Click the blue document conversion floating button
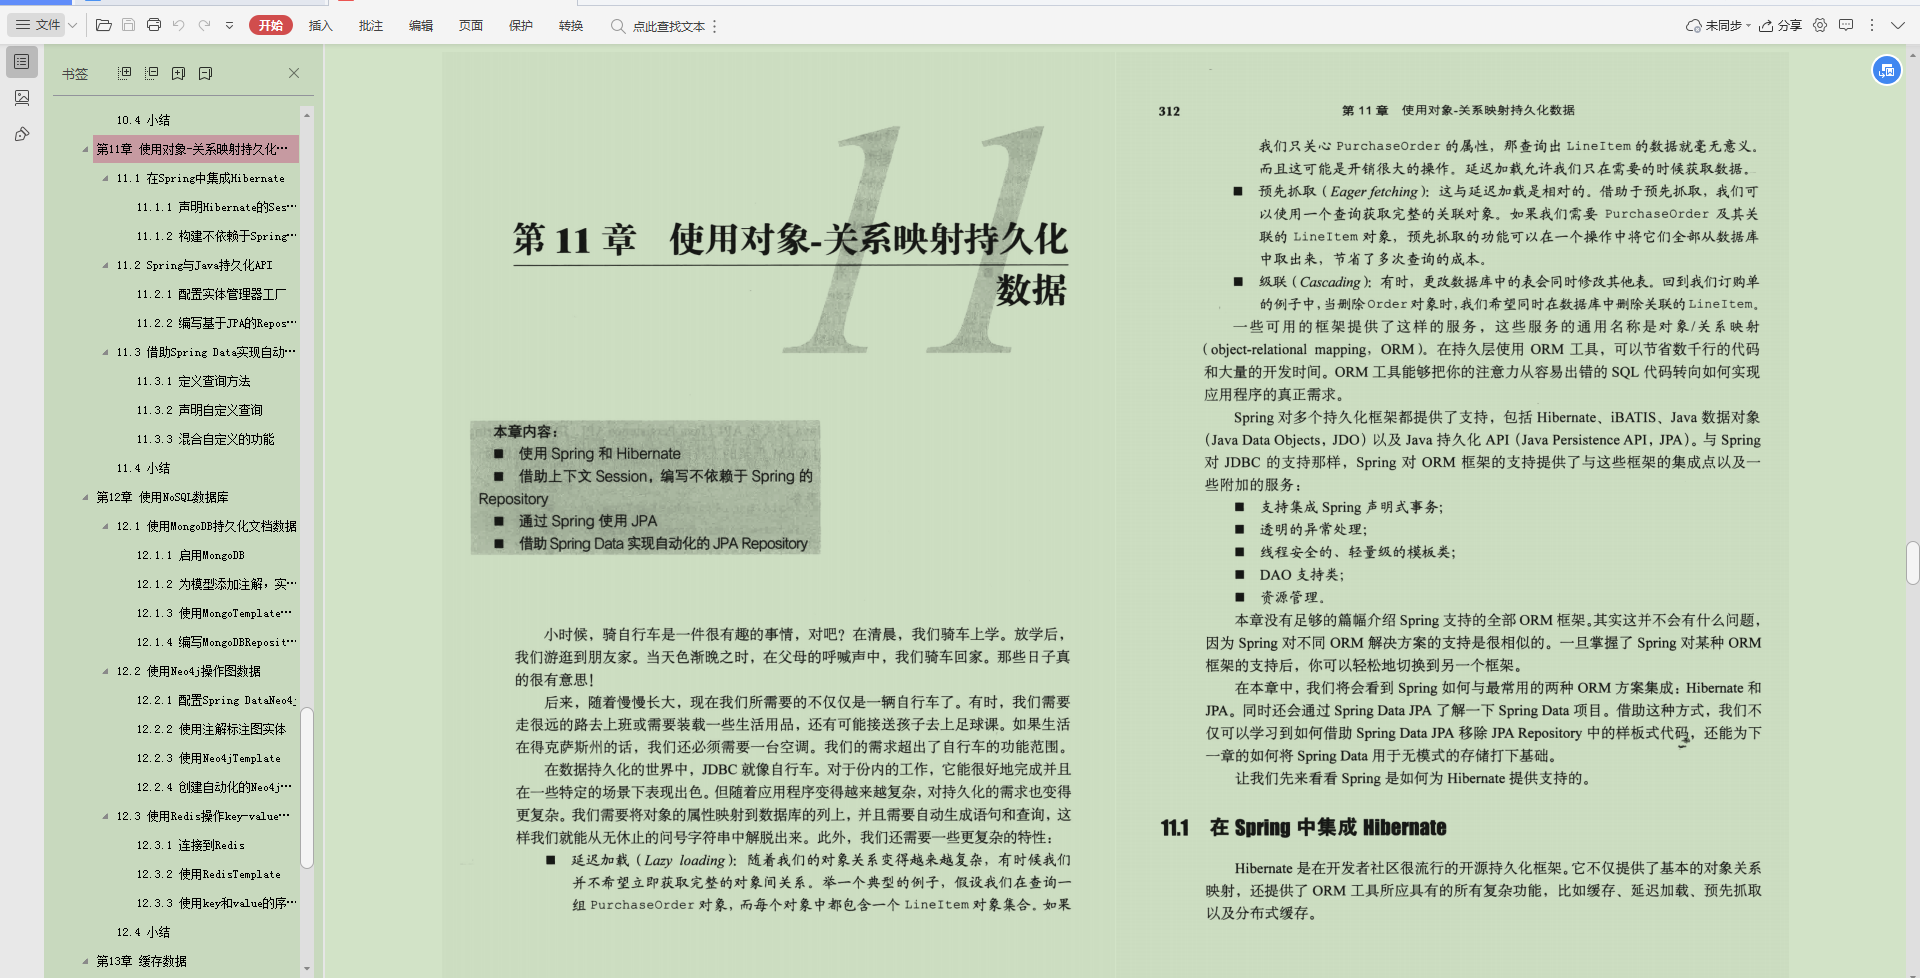The width and height of the screenshot is (1920, 978). click(1887, 70)
